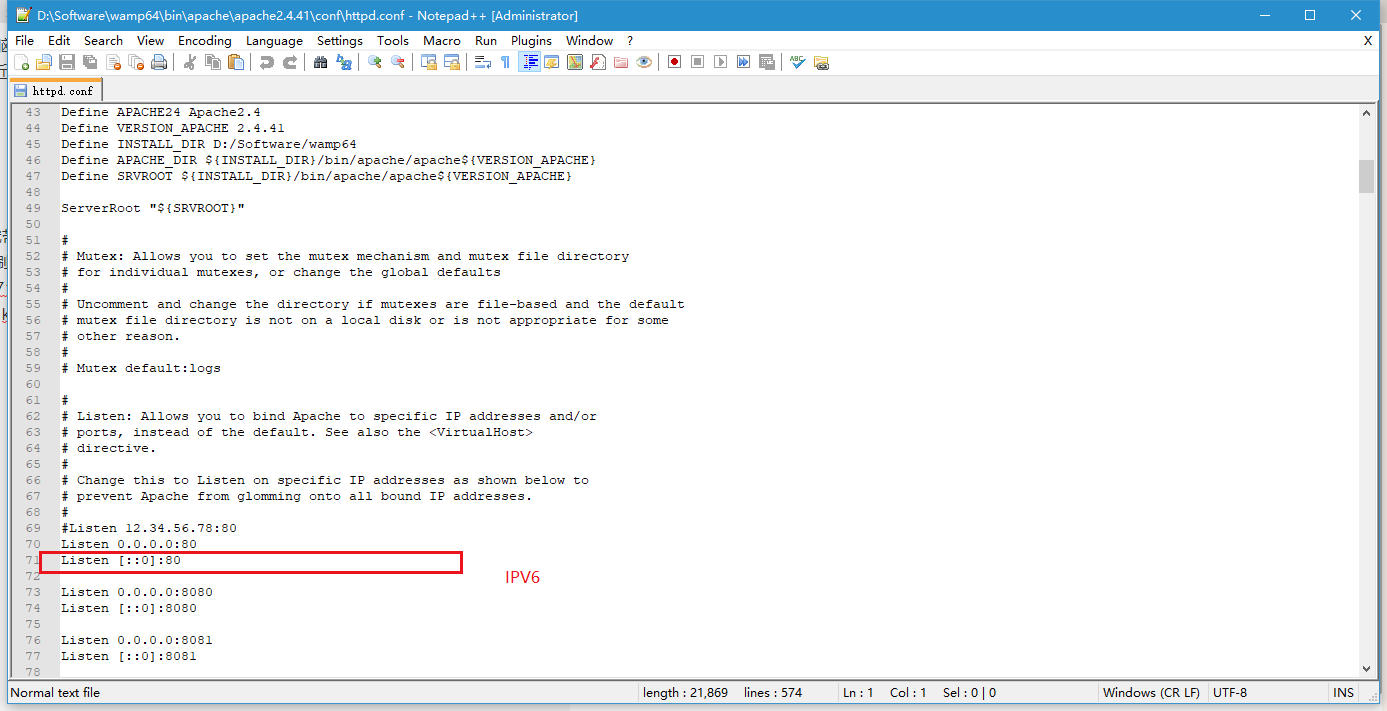Click the Paste clipboard icon
The height and width of the screenshot is (711, 1387).
pyautogui.click(x=235, y=62)
